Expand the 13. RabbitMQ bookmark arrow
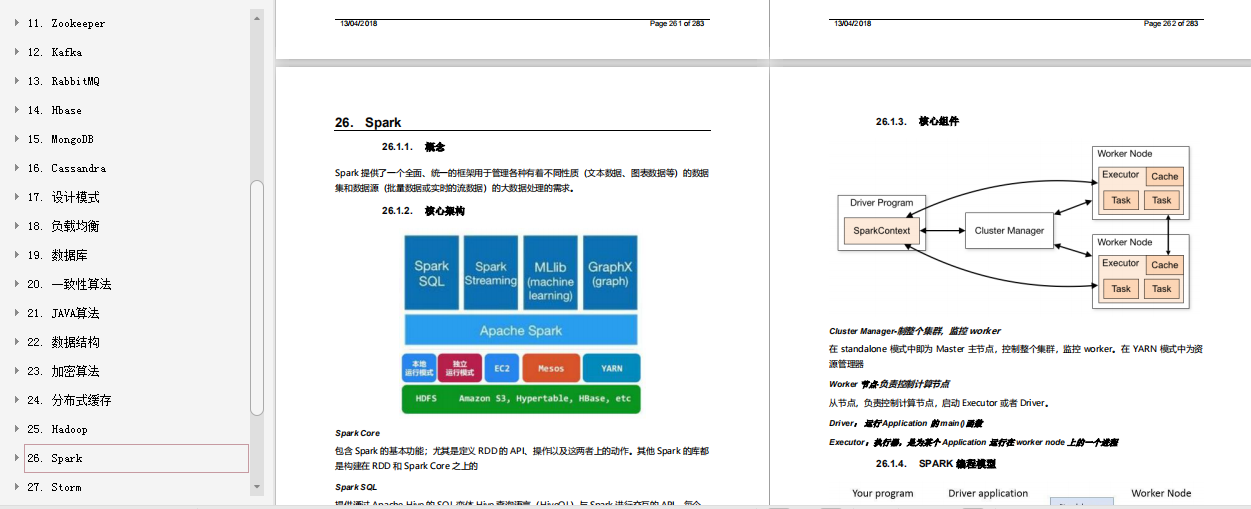The width and height of the screenshot is (1251, 509). point(17,81)
